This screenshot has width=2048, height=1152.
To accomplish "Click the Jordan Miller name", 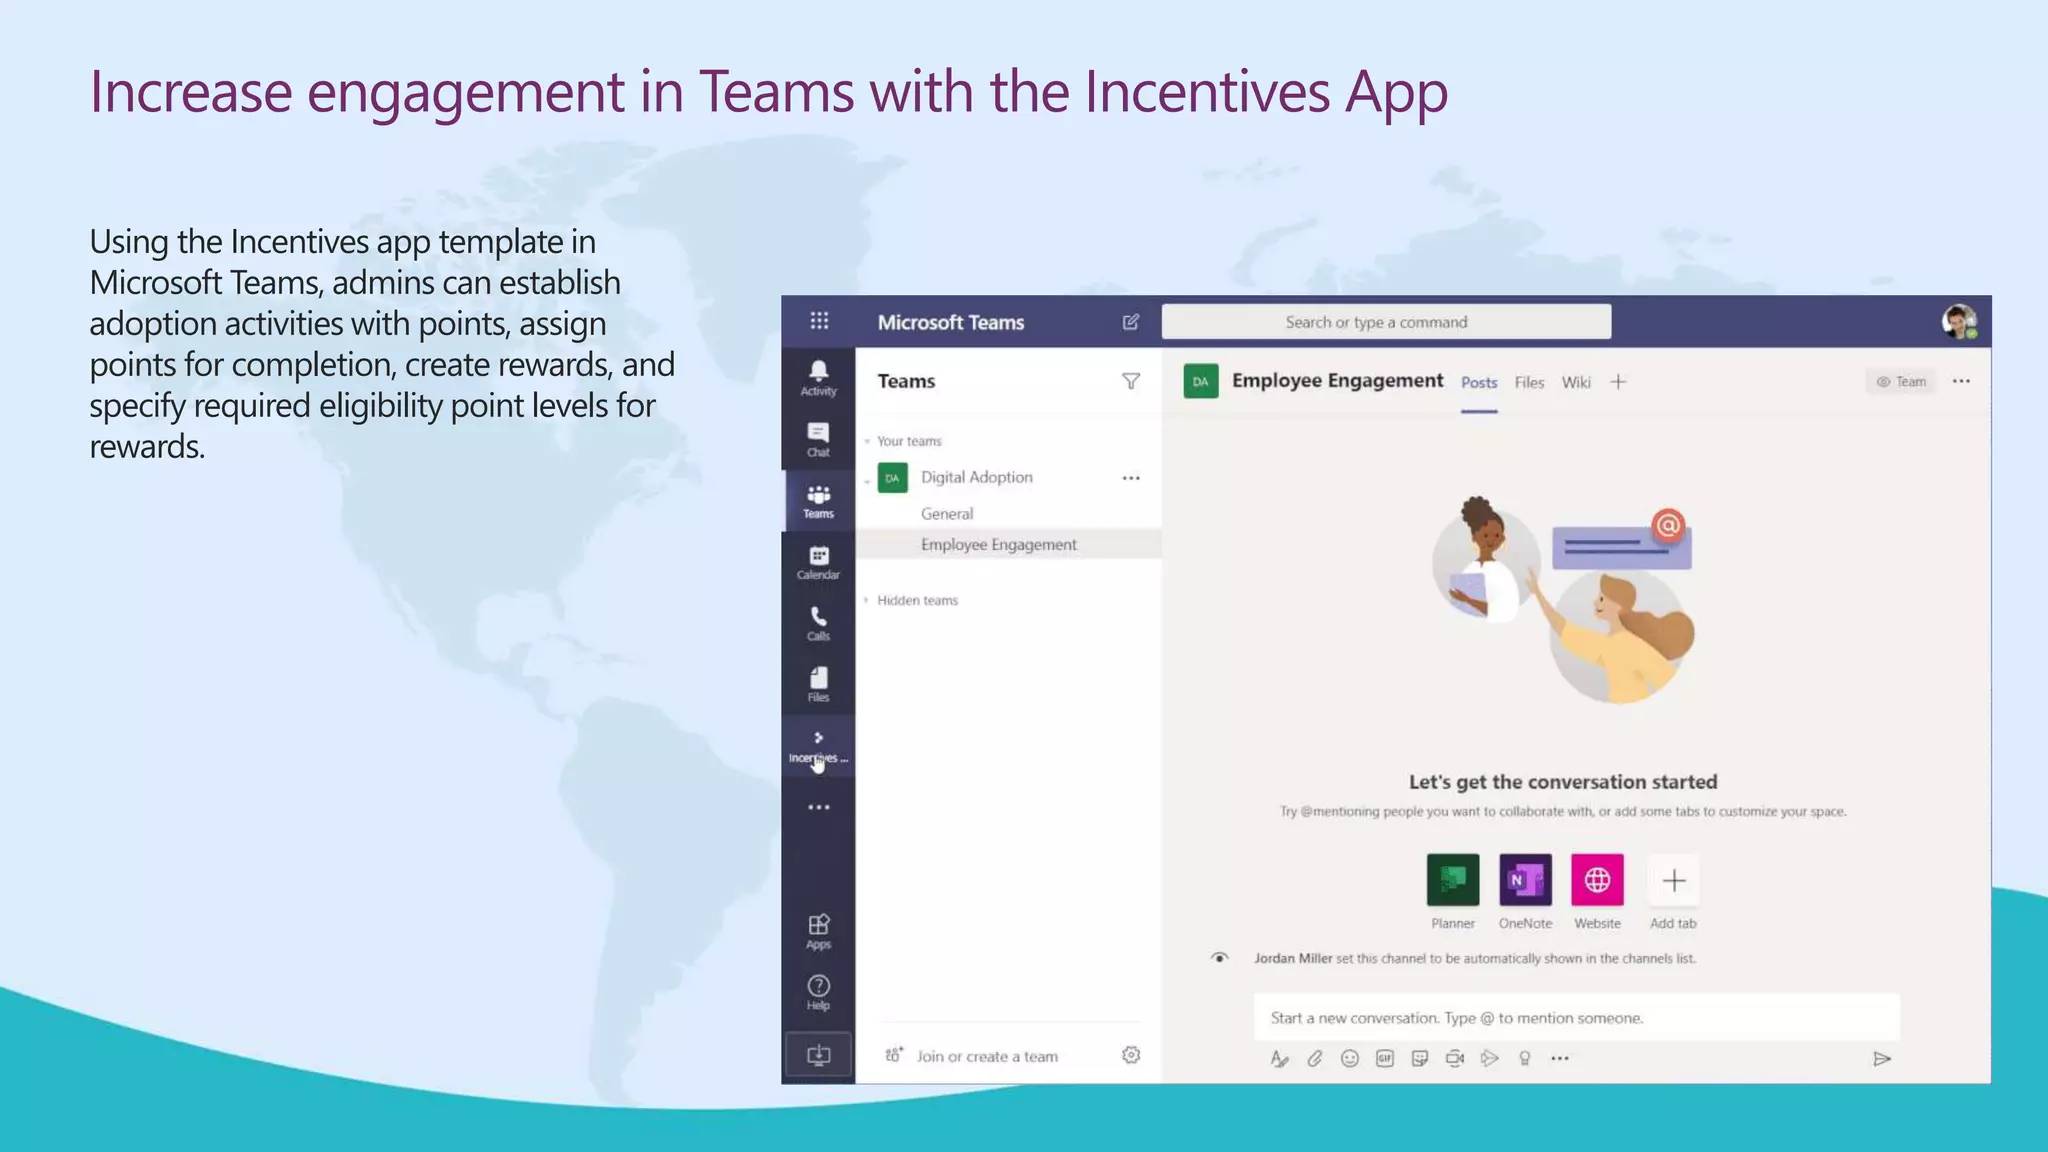I will point(1293,958).
